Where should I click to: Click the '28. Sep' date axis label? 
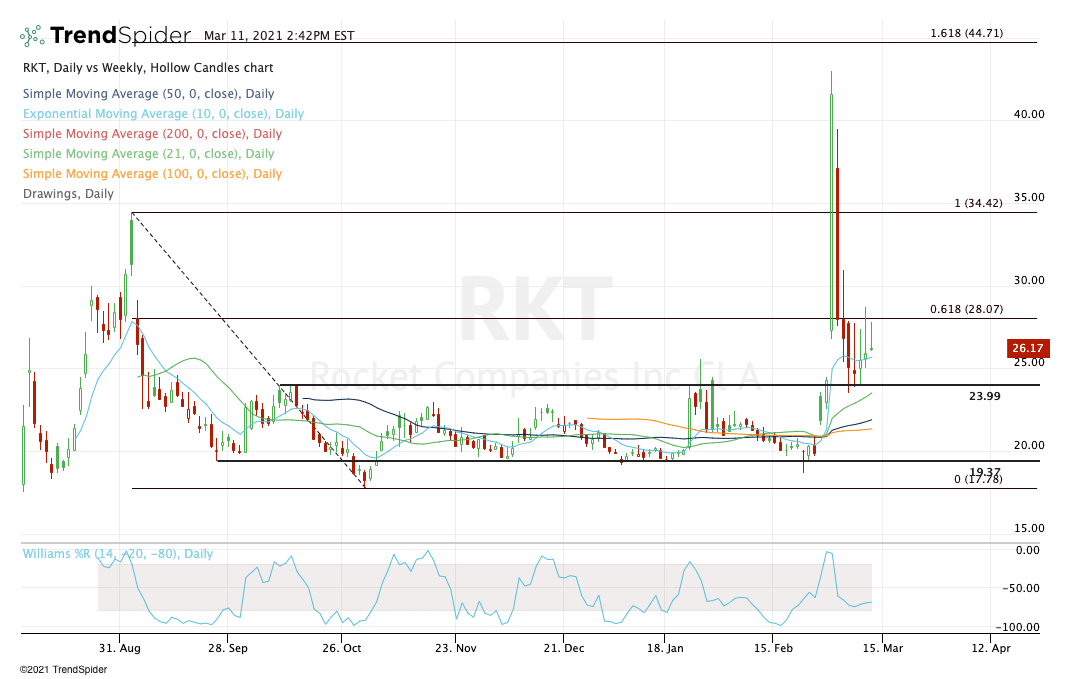(228, 648)
